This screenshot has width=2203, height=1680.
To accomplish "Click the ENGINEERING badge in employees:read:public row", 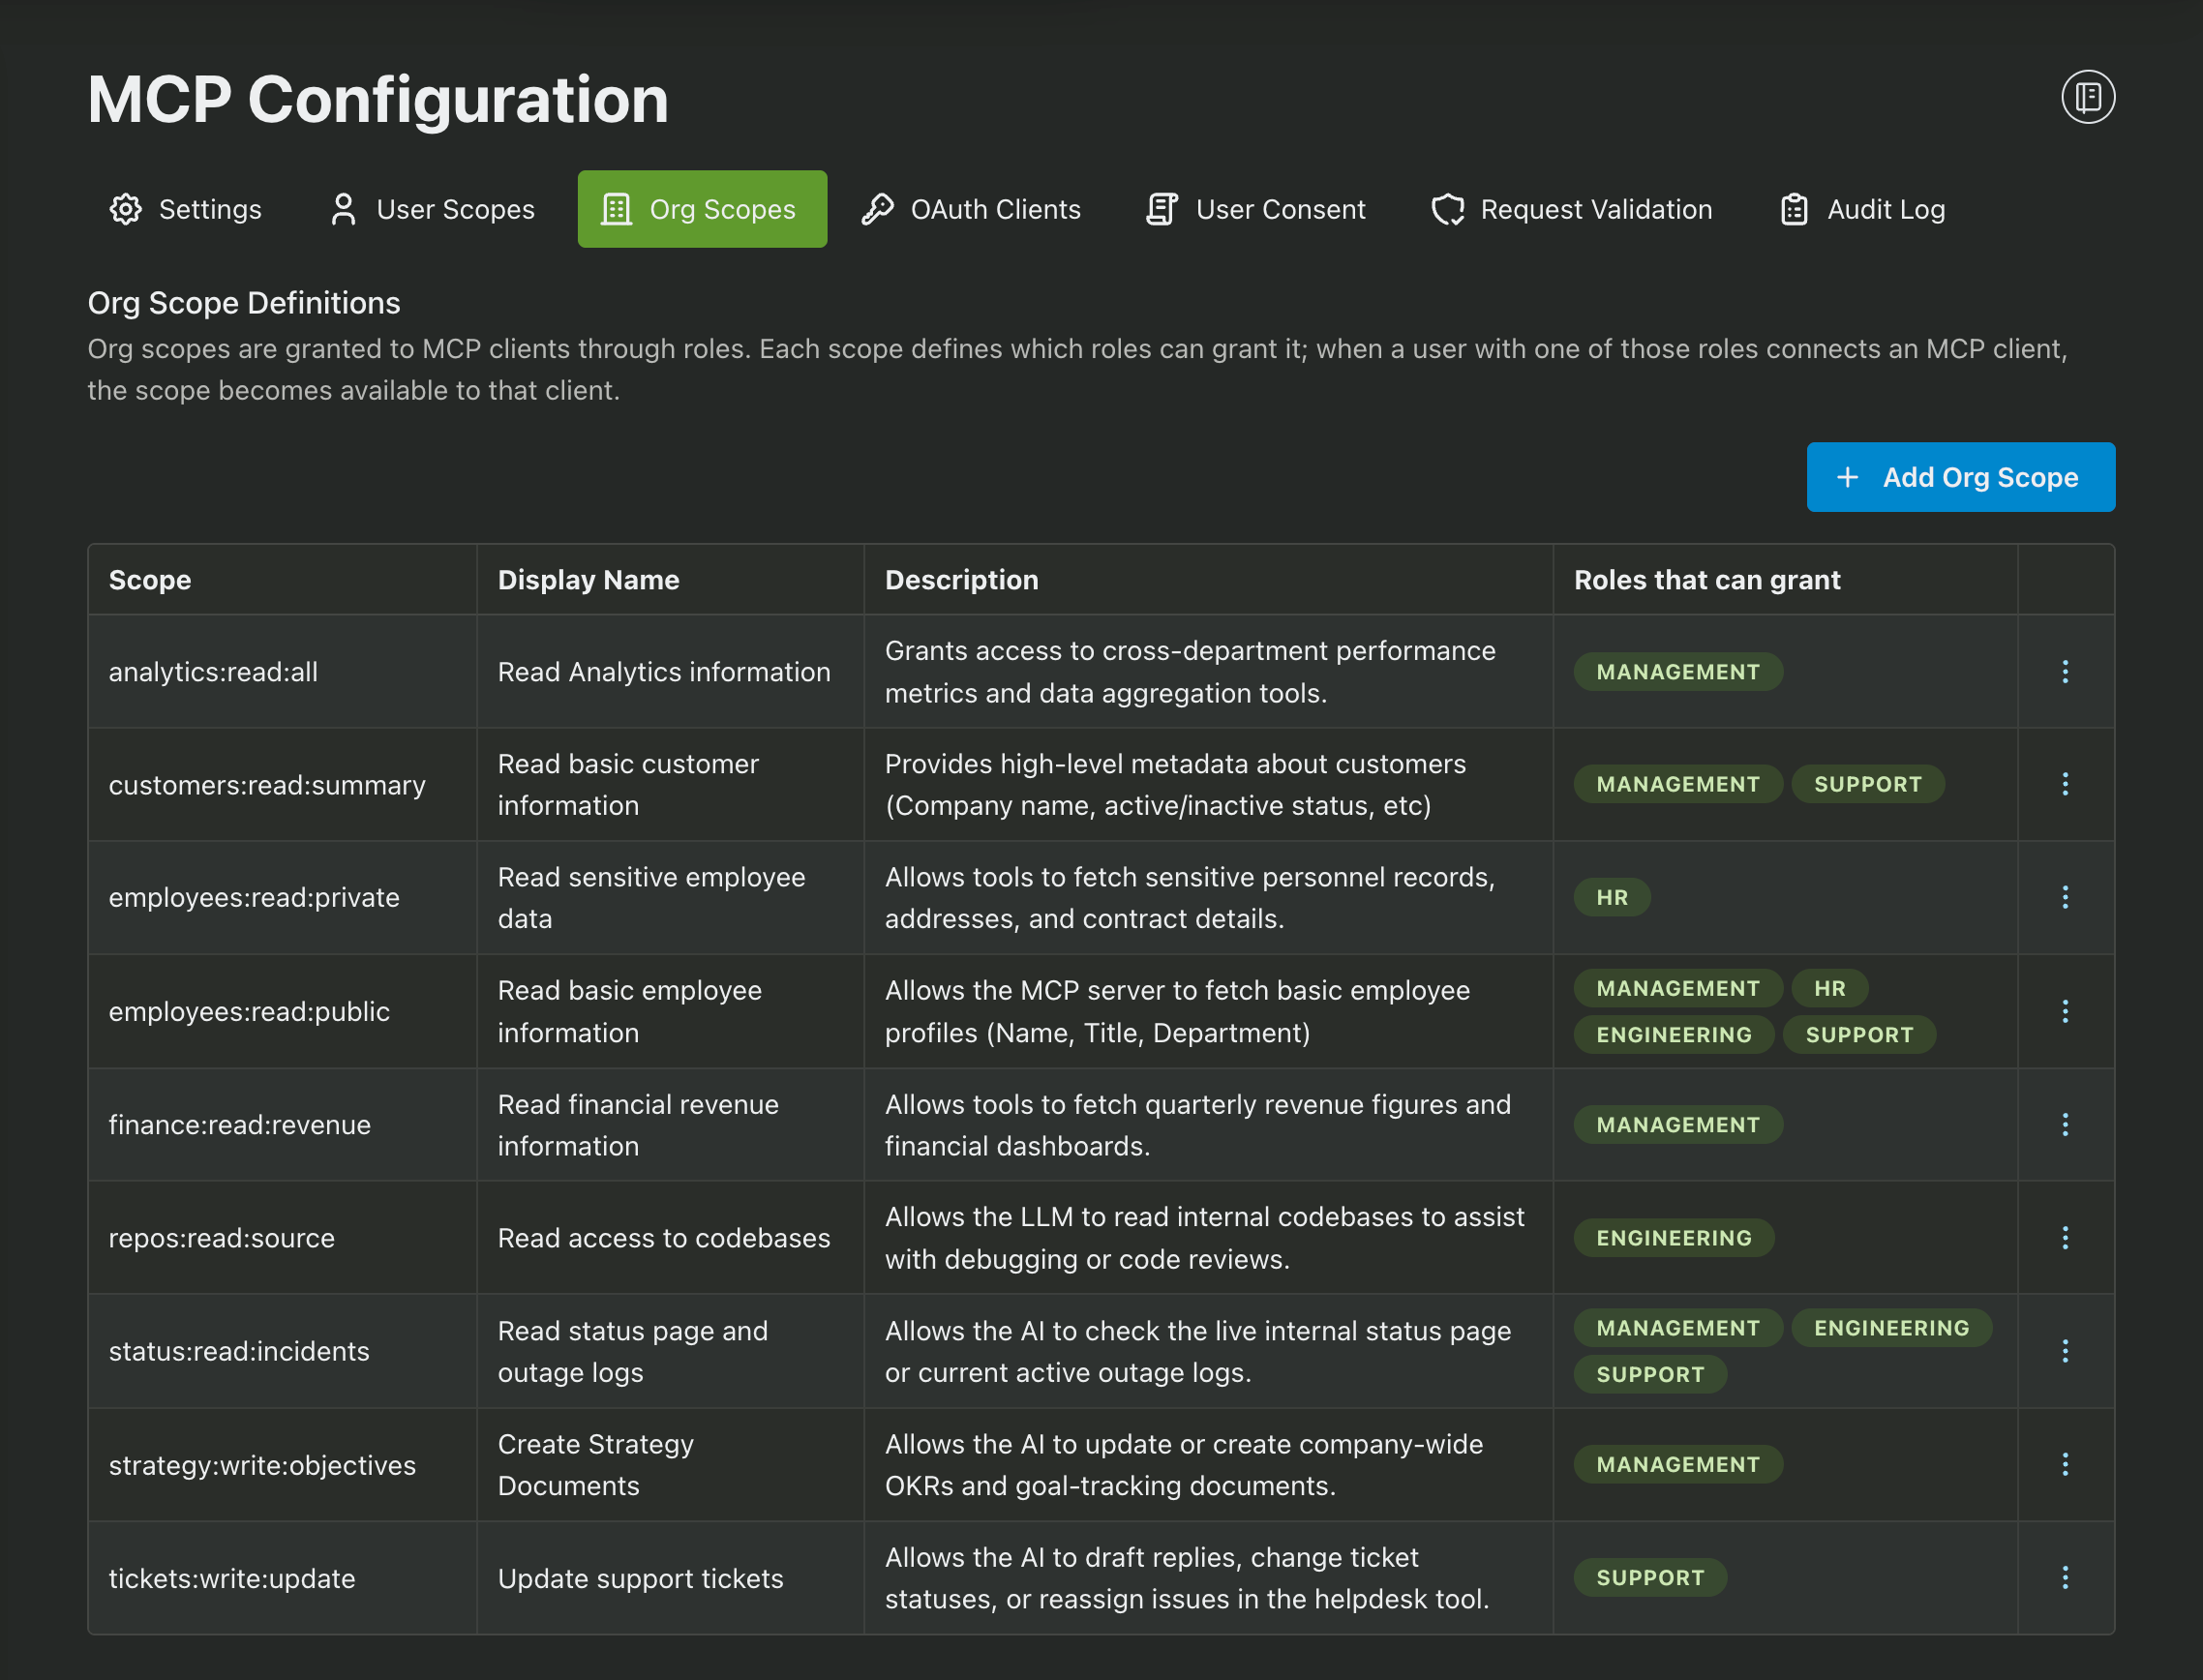I will click(x=1673, y=1034).
